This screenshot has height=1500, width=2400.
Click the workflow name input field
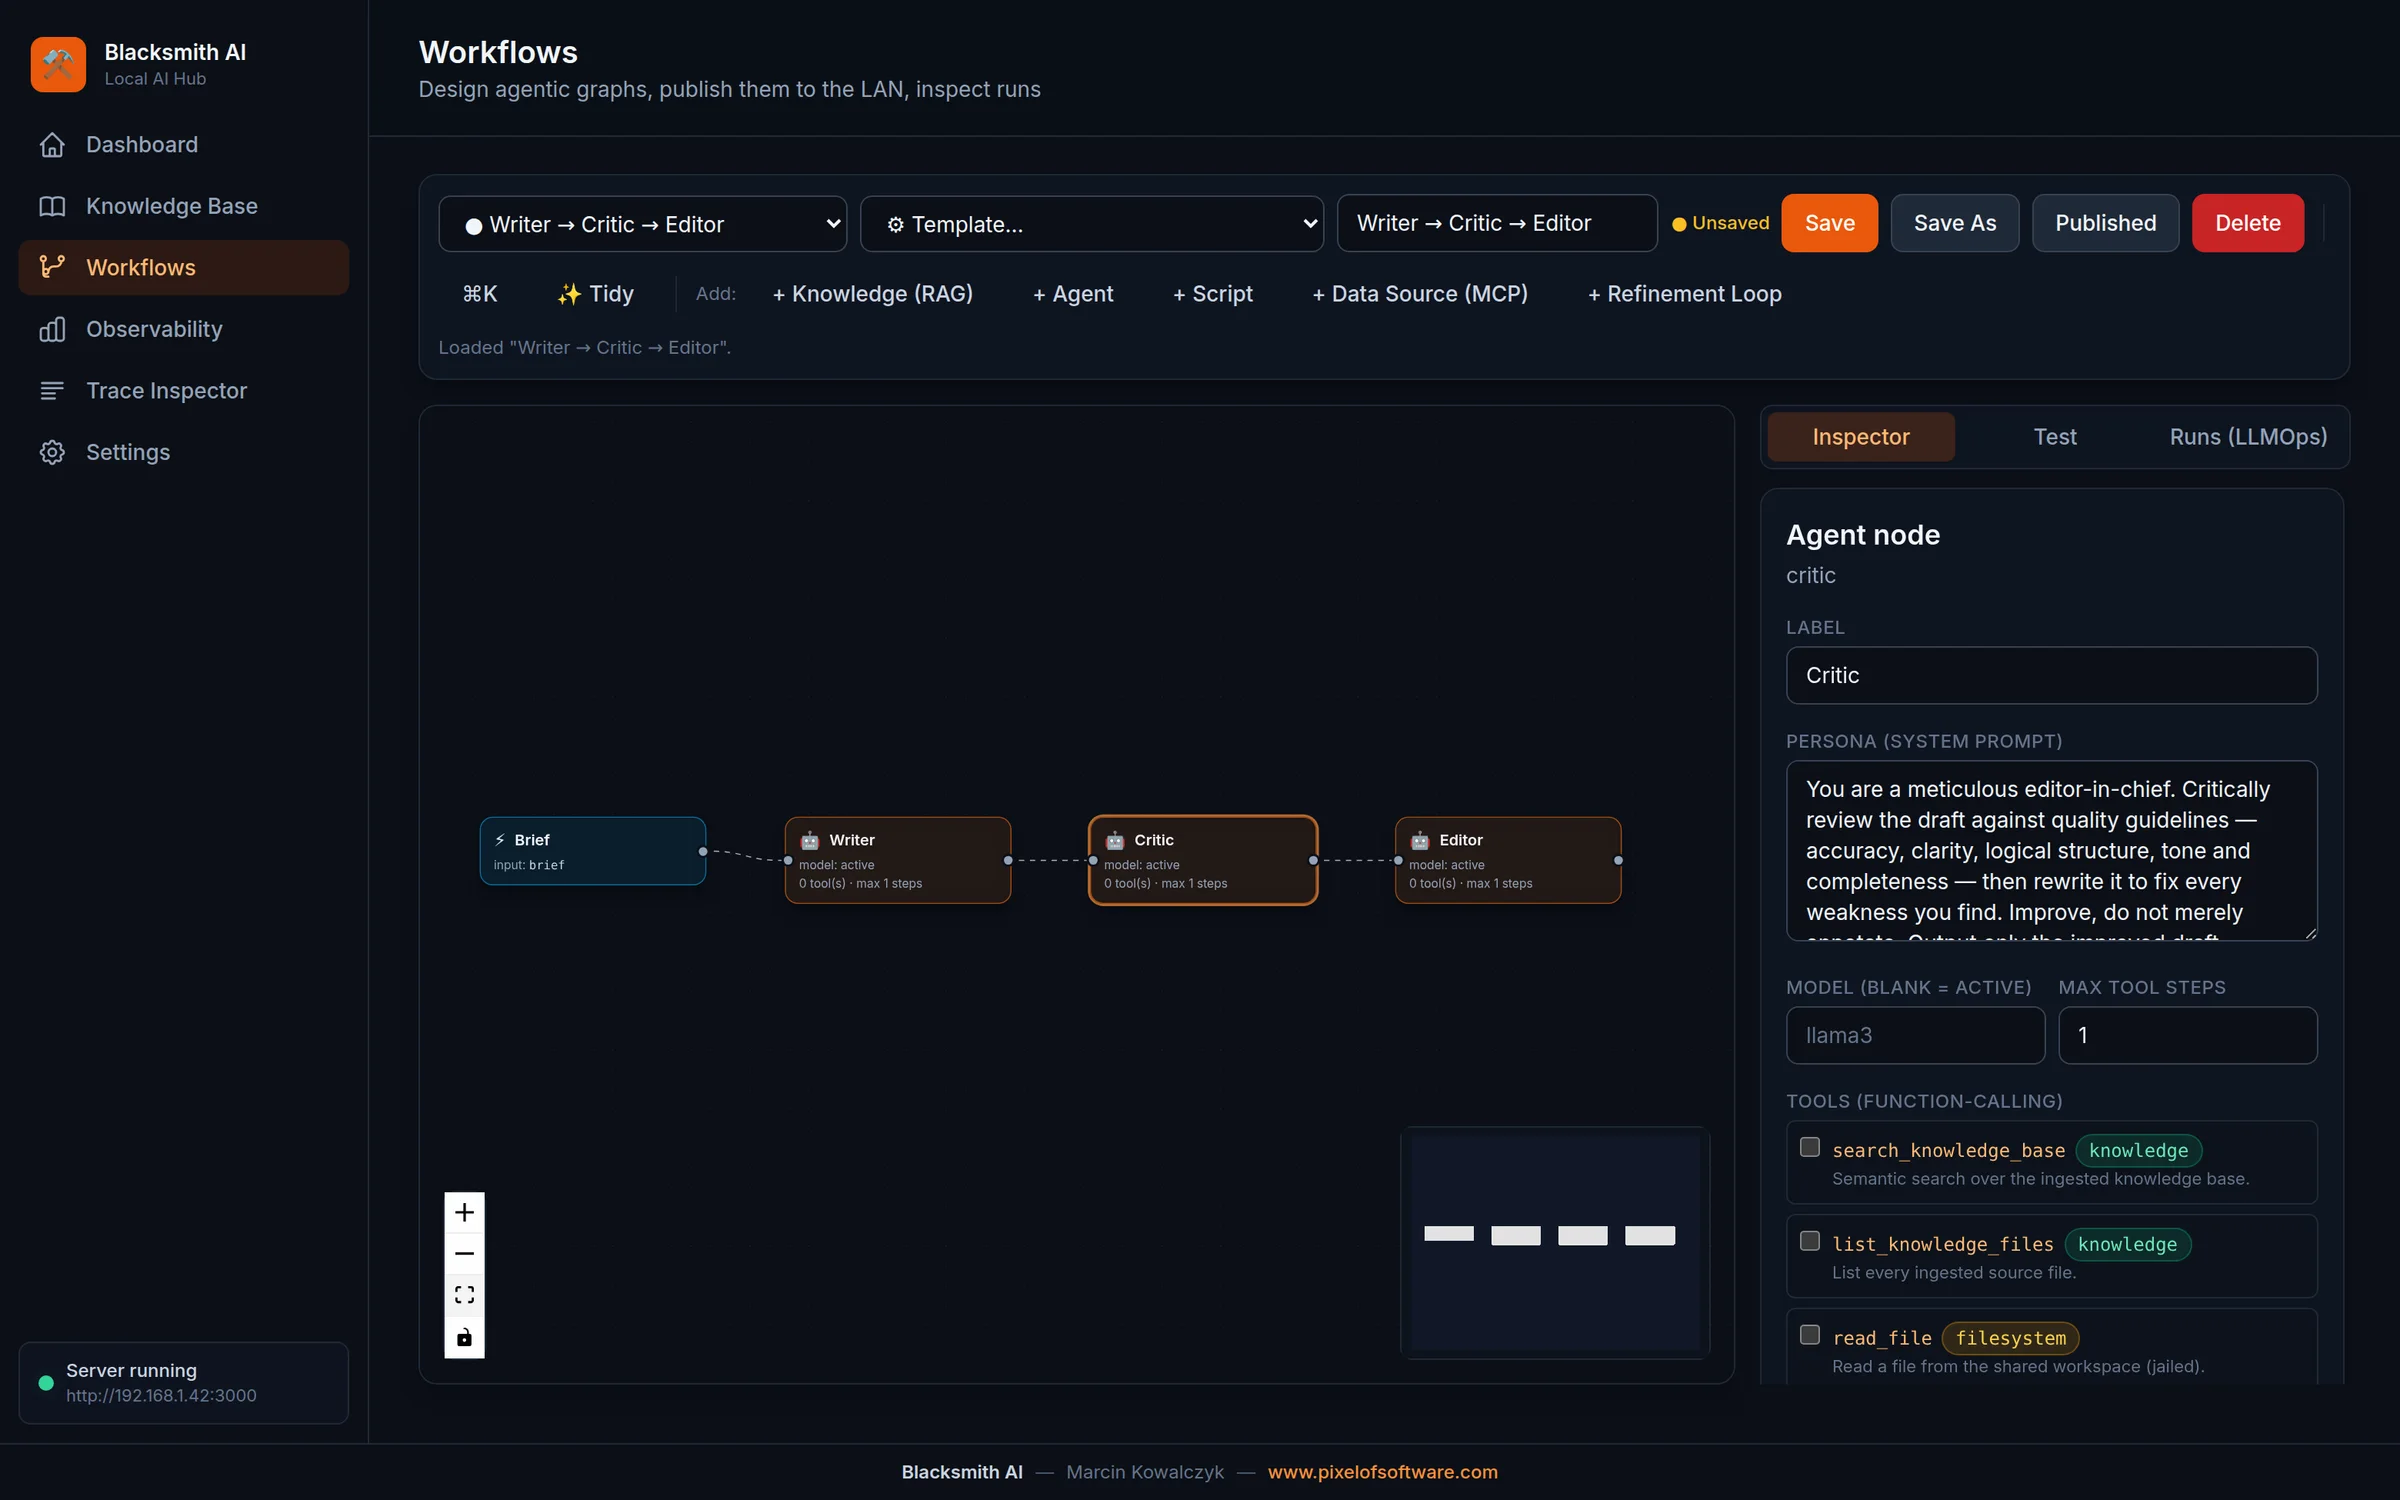tap(1497, 223)
